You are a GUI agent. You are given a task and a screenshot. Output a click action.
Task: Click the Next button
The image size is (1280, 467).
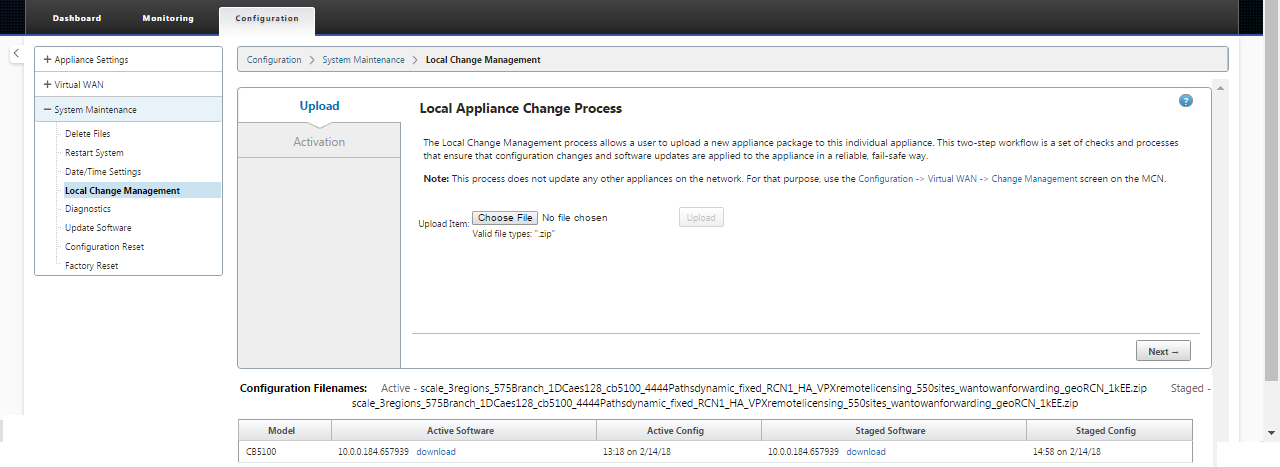tap(1163, 351)
